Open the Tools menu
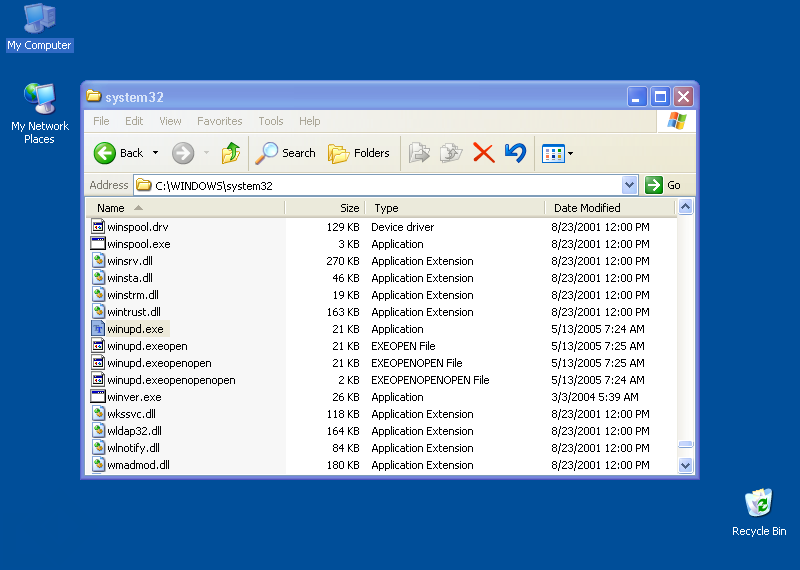This screenshot has height=570, width=800. [x=270, y=121]
